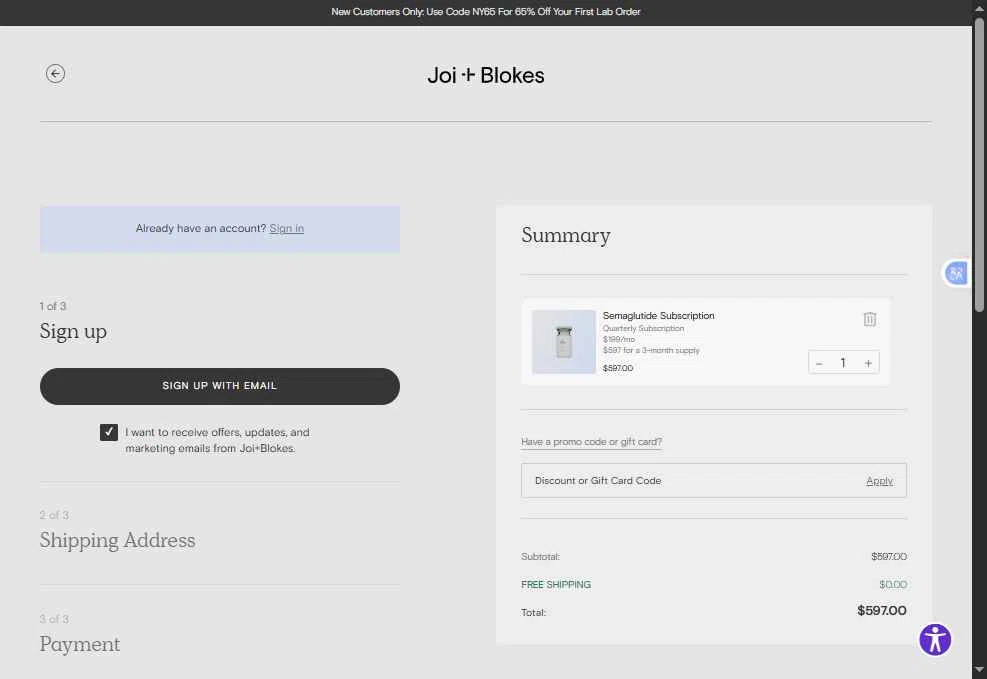
Task: Click the Semaglutide Subscription title
Action: (658, 316)
